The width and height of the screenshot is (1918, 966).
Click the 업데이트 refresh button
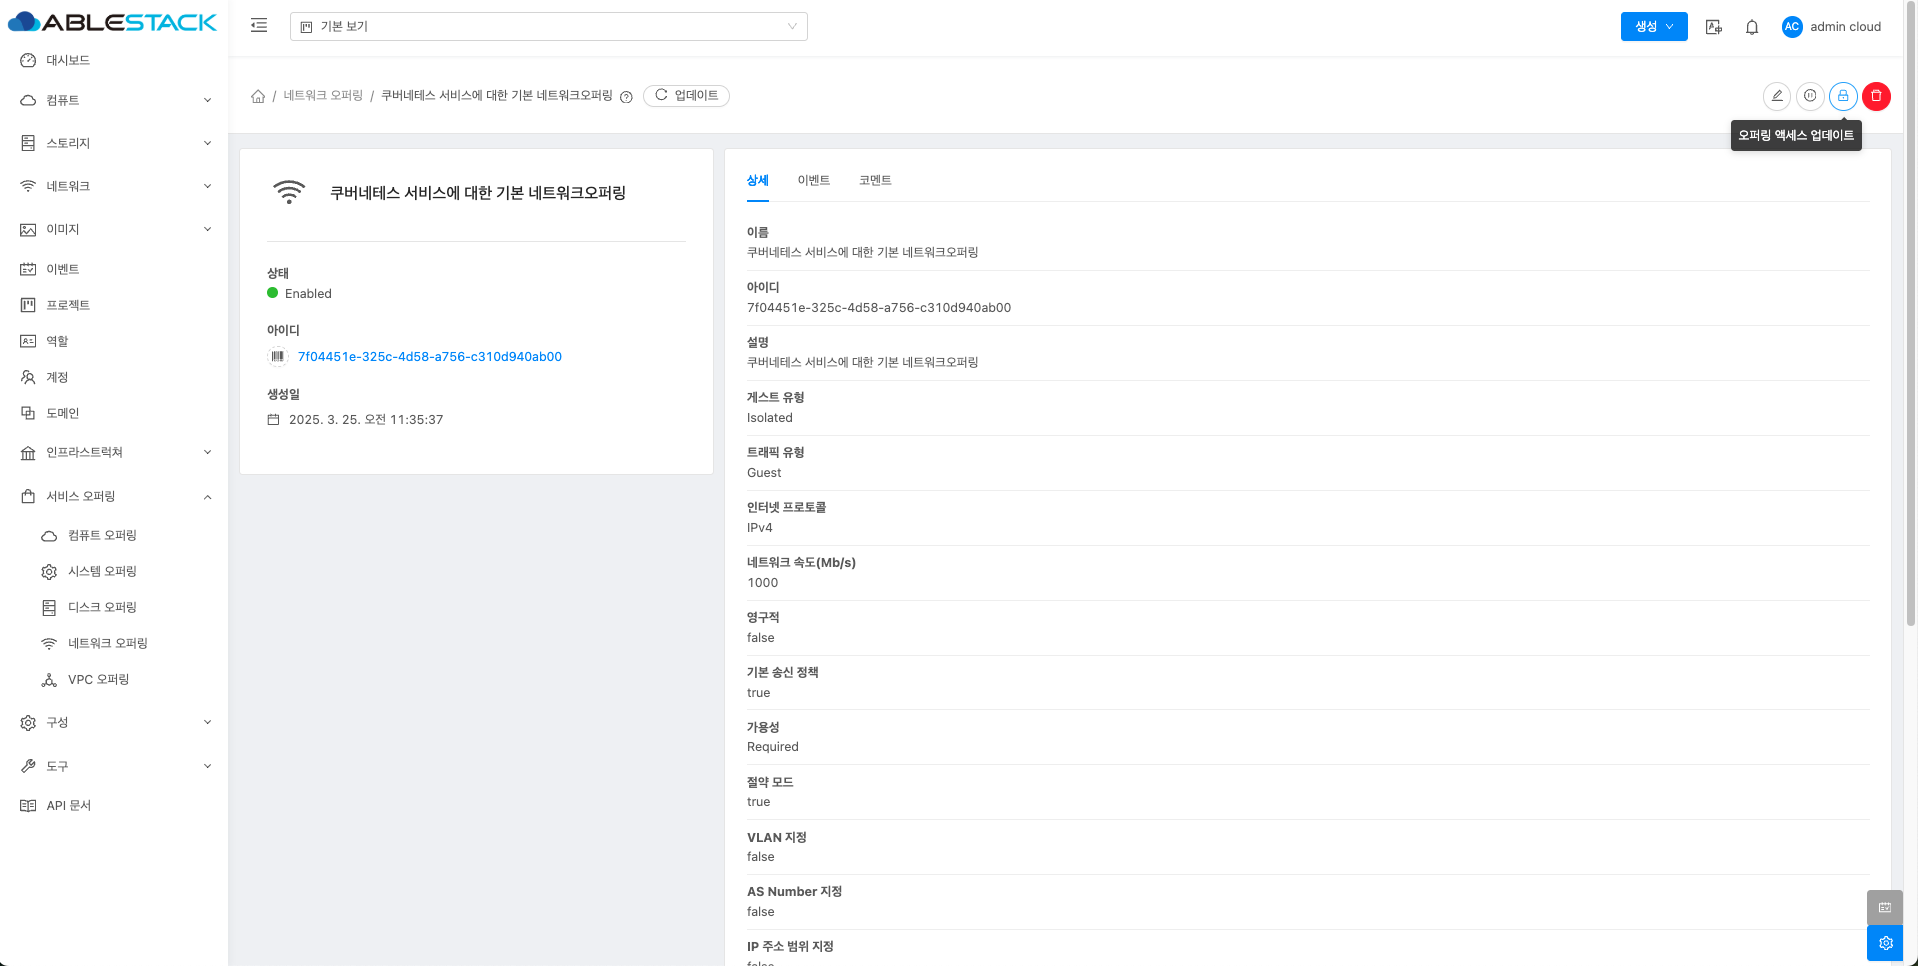686,96
